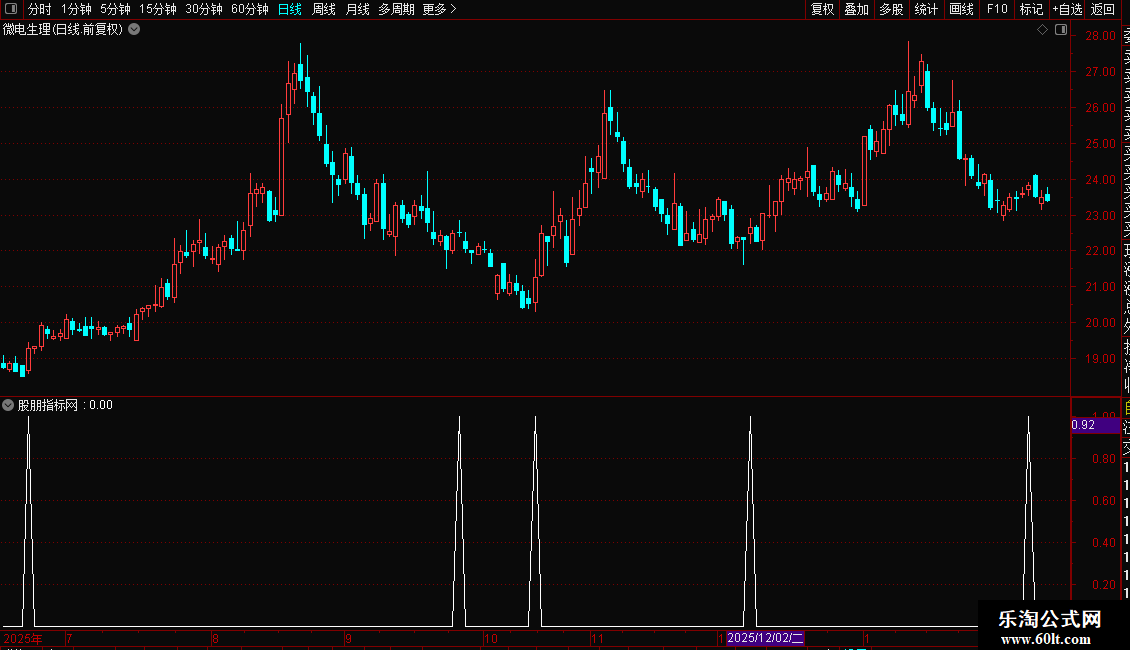Click the 2025/12/02 date marker on the timeline
Image resolution: width=1130 pixels, height=650 pixels.
[x=765, y=638]
